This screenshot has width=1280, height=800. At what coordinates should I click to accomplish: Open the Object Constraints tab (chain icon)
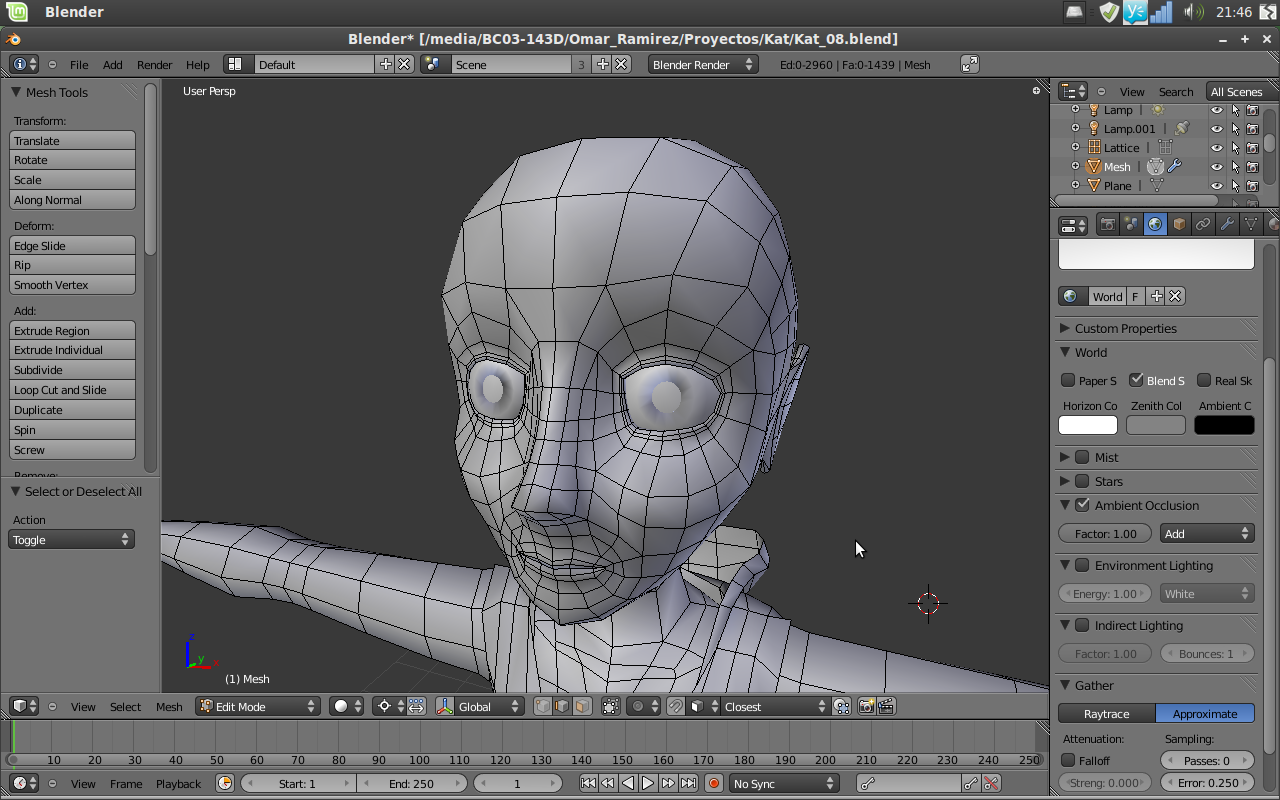[1203, 225]
